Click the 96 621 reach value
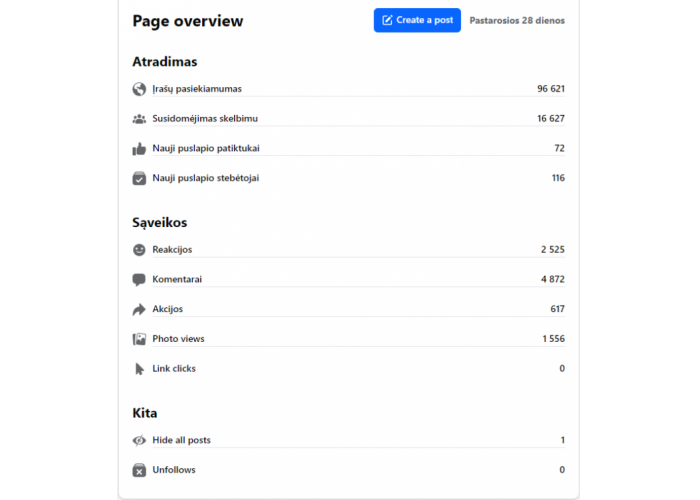Viewport: 700px width, 500px height. click(551, 88)
